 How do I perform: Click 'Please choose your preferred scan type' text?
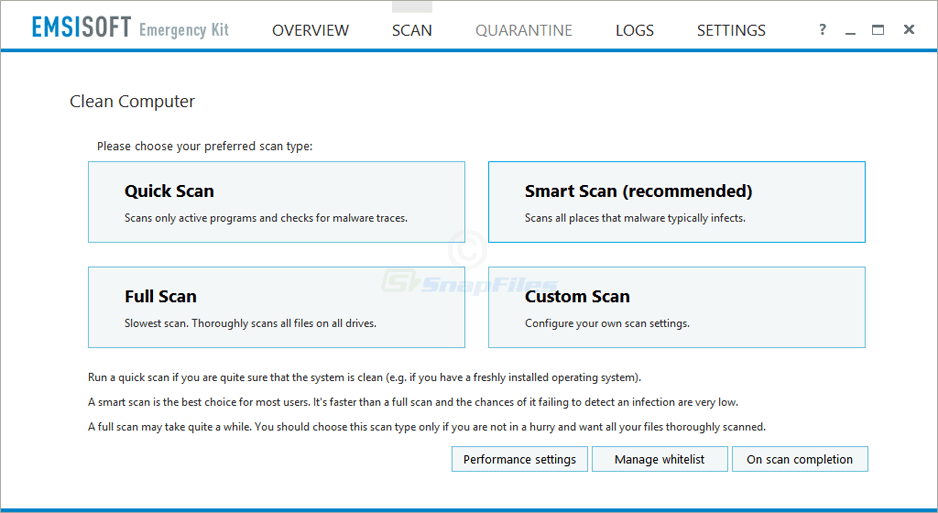[205, 146]
